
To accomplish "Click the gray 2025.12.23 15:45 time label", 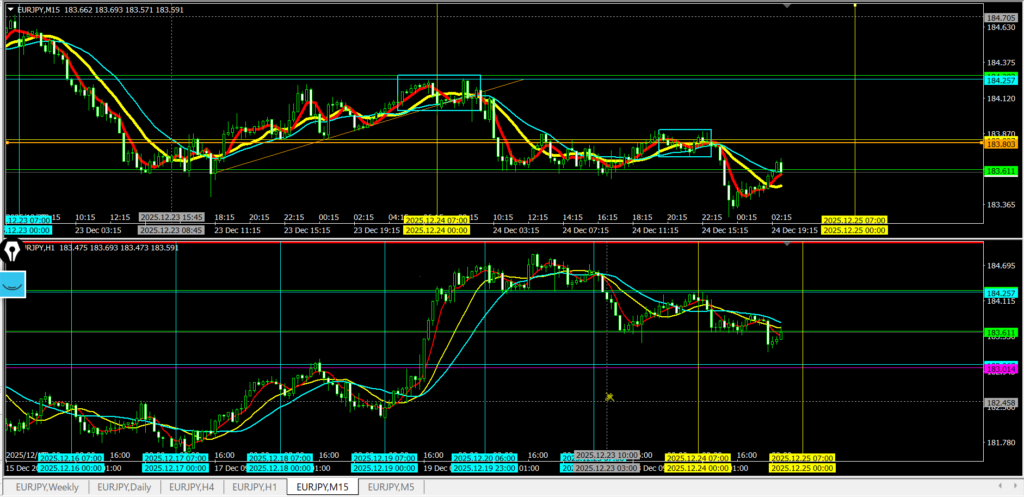I will pyautogui.click(x=171, y=216).
